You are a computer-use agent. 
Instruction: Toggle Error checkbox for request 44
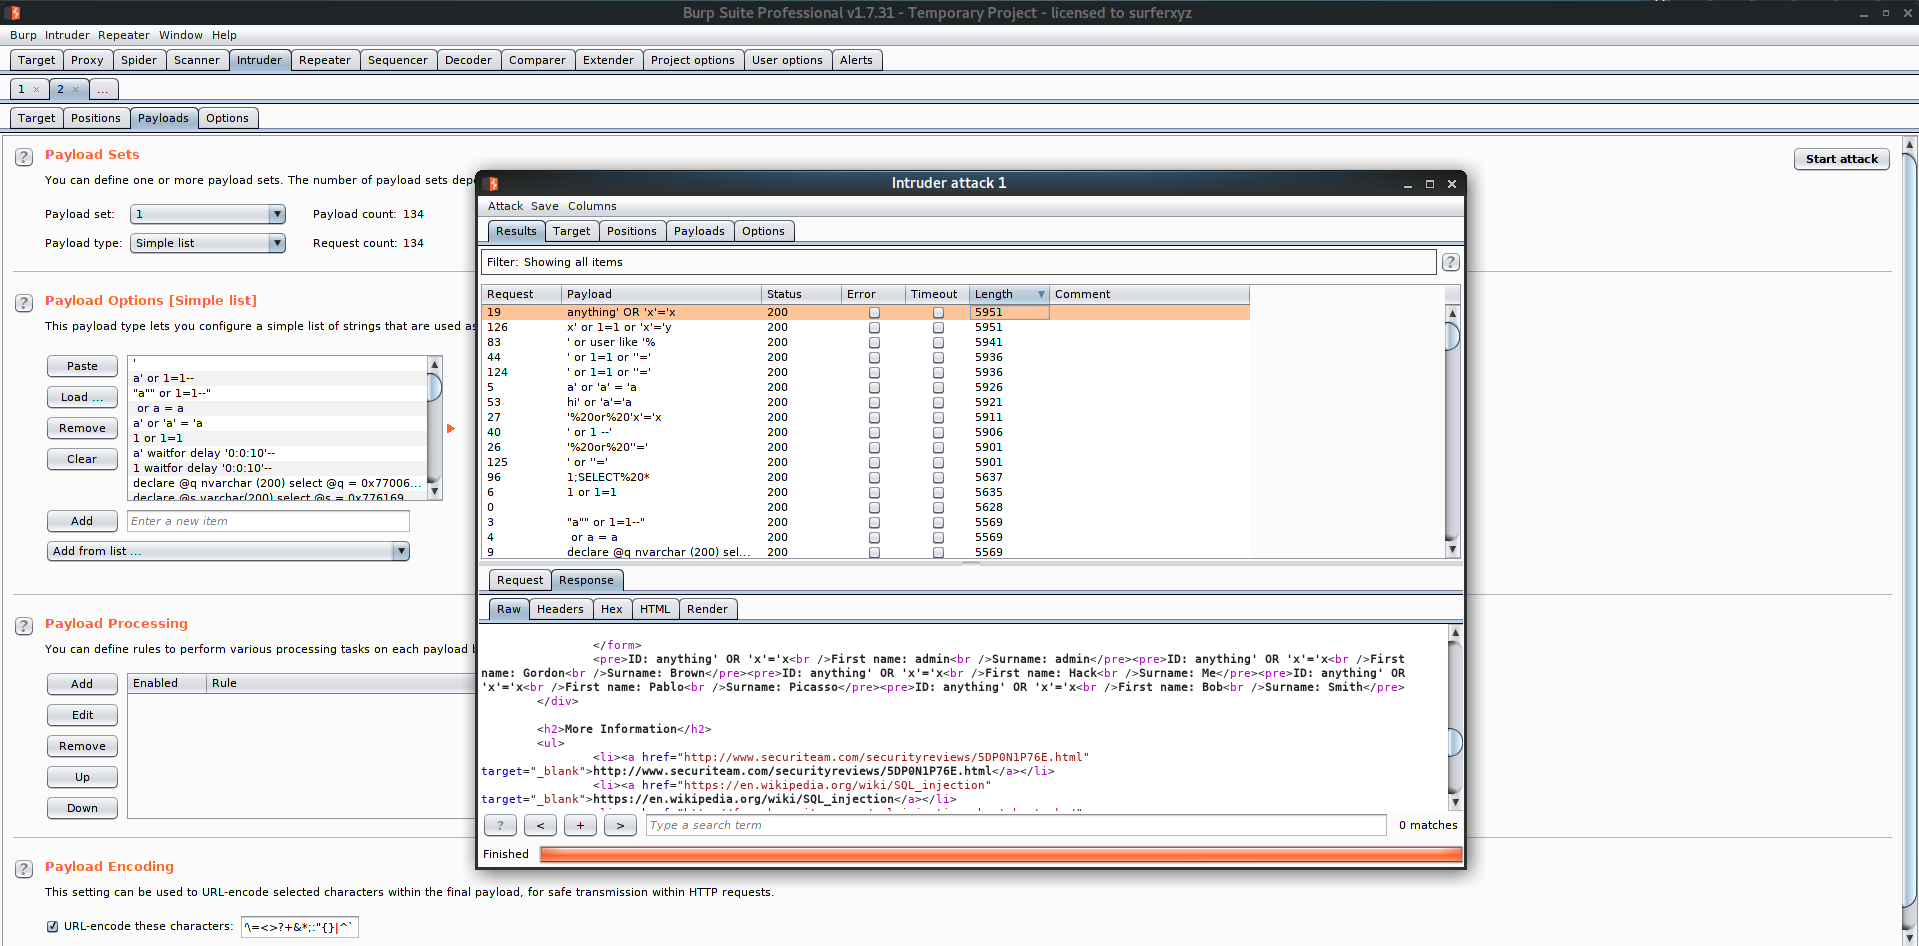(x=874, y=357)
